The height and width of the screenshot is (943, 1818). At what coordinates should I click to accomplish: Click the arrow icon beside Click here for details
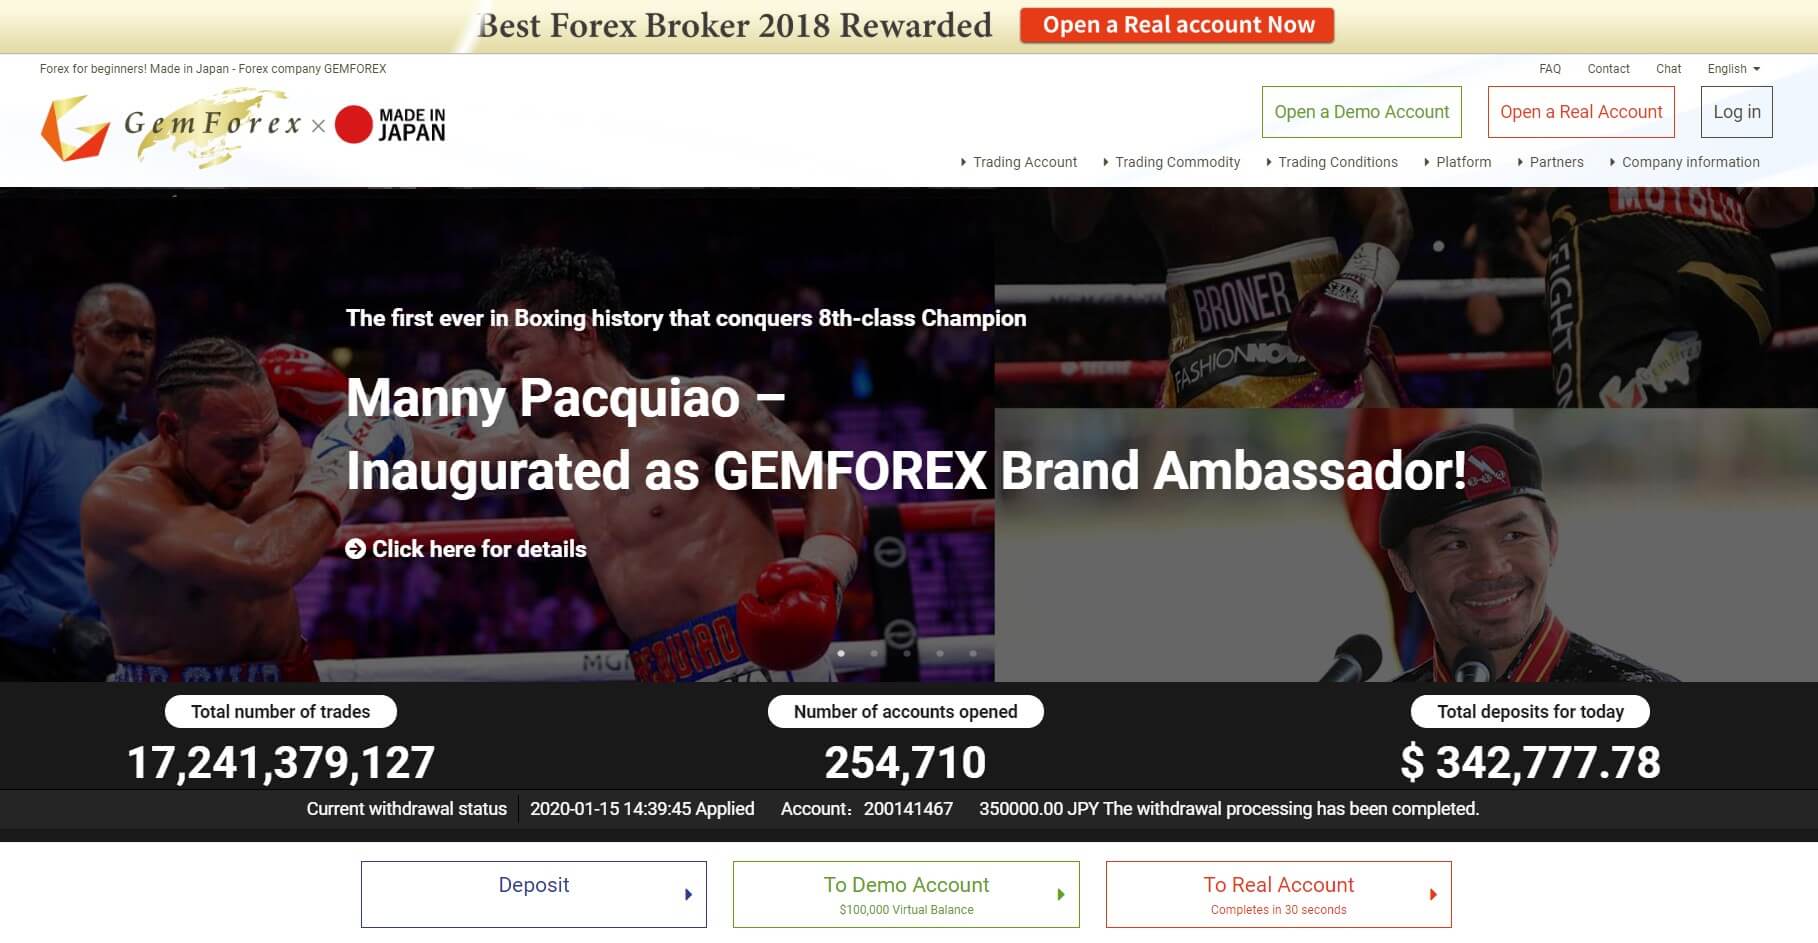(x=355, y=549)
